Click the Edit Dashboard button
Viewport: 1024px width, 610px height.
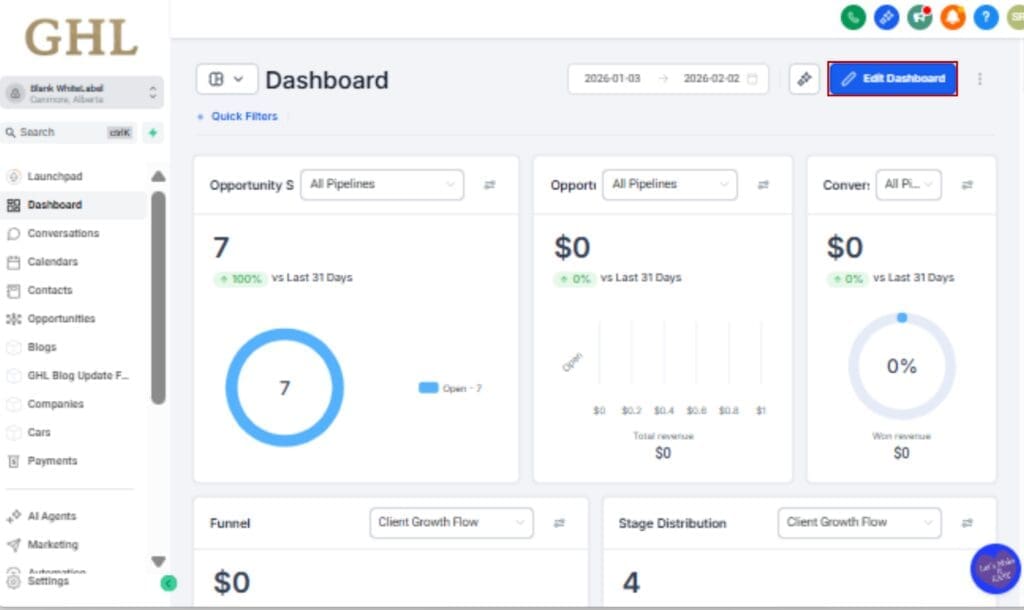point(892,78)
